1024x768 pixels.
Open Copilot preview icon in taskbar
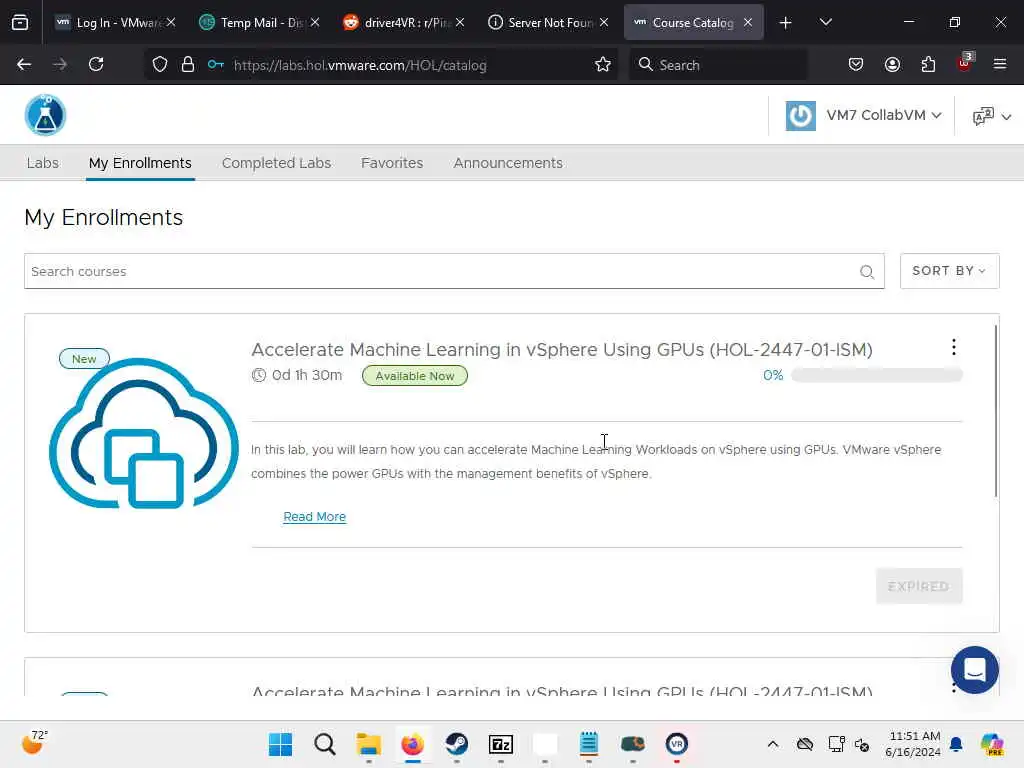pos(992,744)
